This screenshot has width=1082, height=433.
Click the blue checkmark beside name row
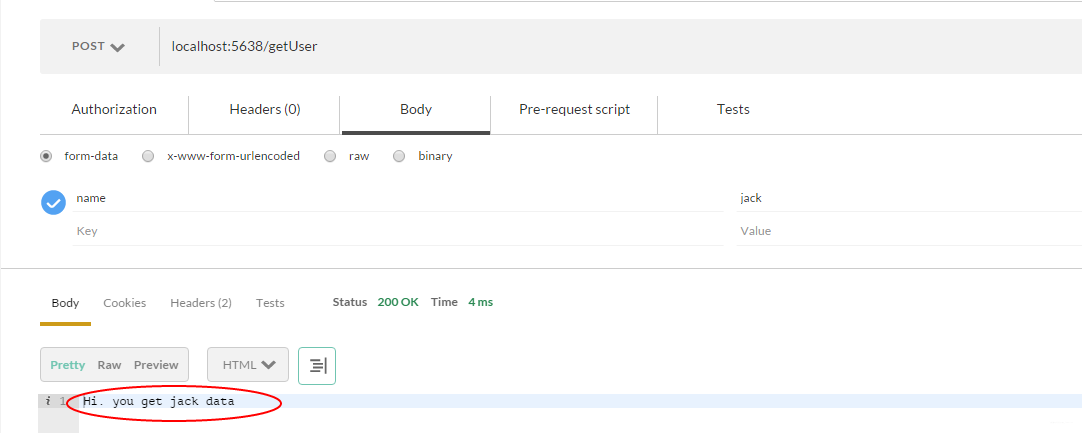pyautogui.click(x=53, y=202)
